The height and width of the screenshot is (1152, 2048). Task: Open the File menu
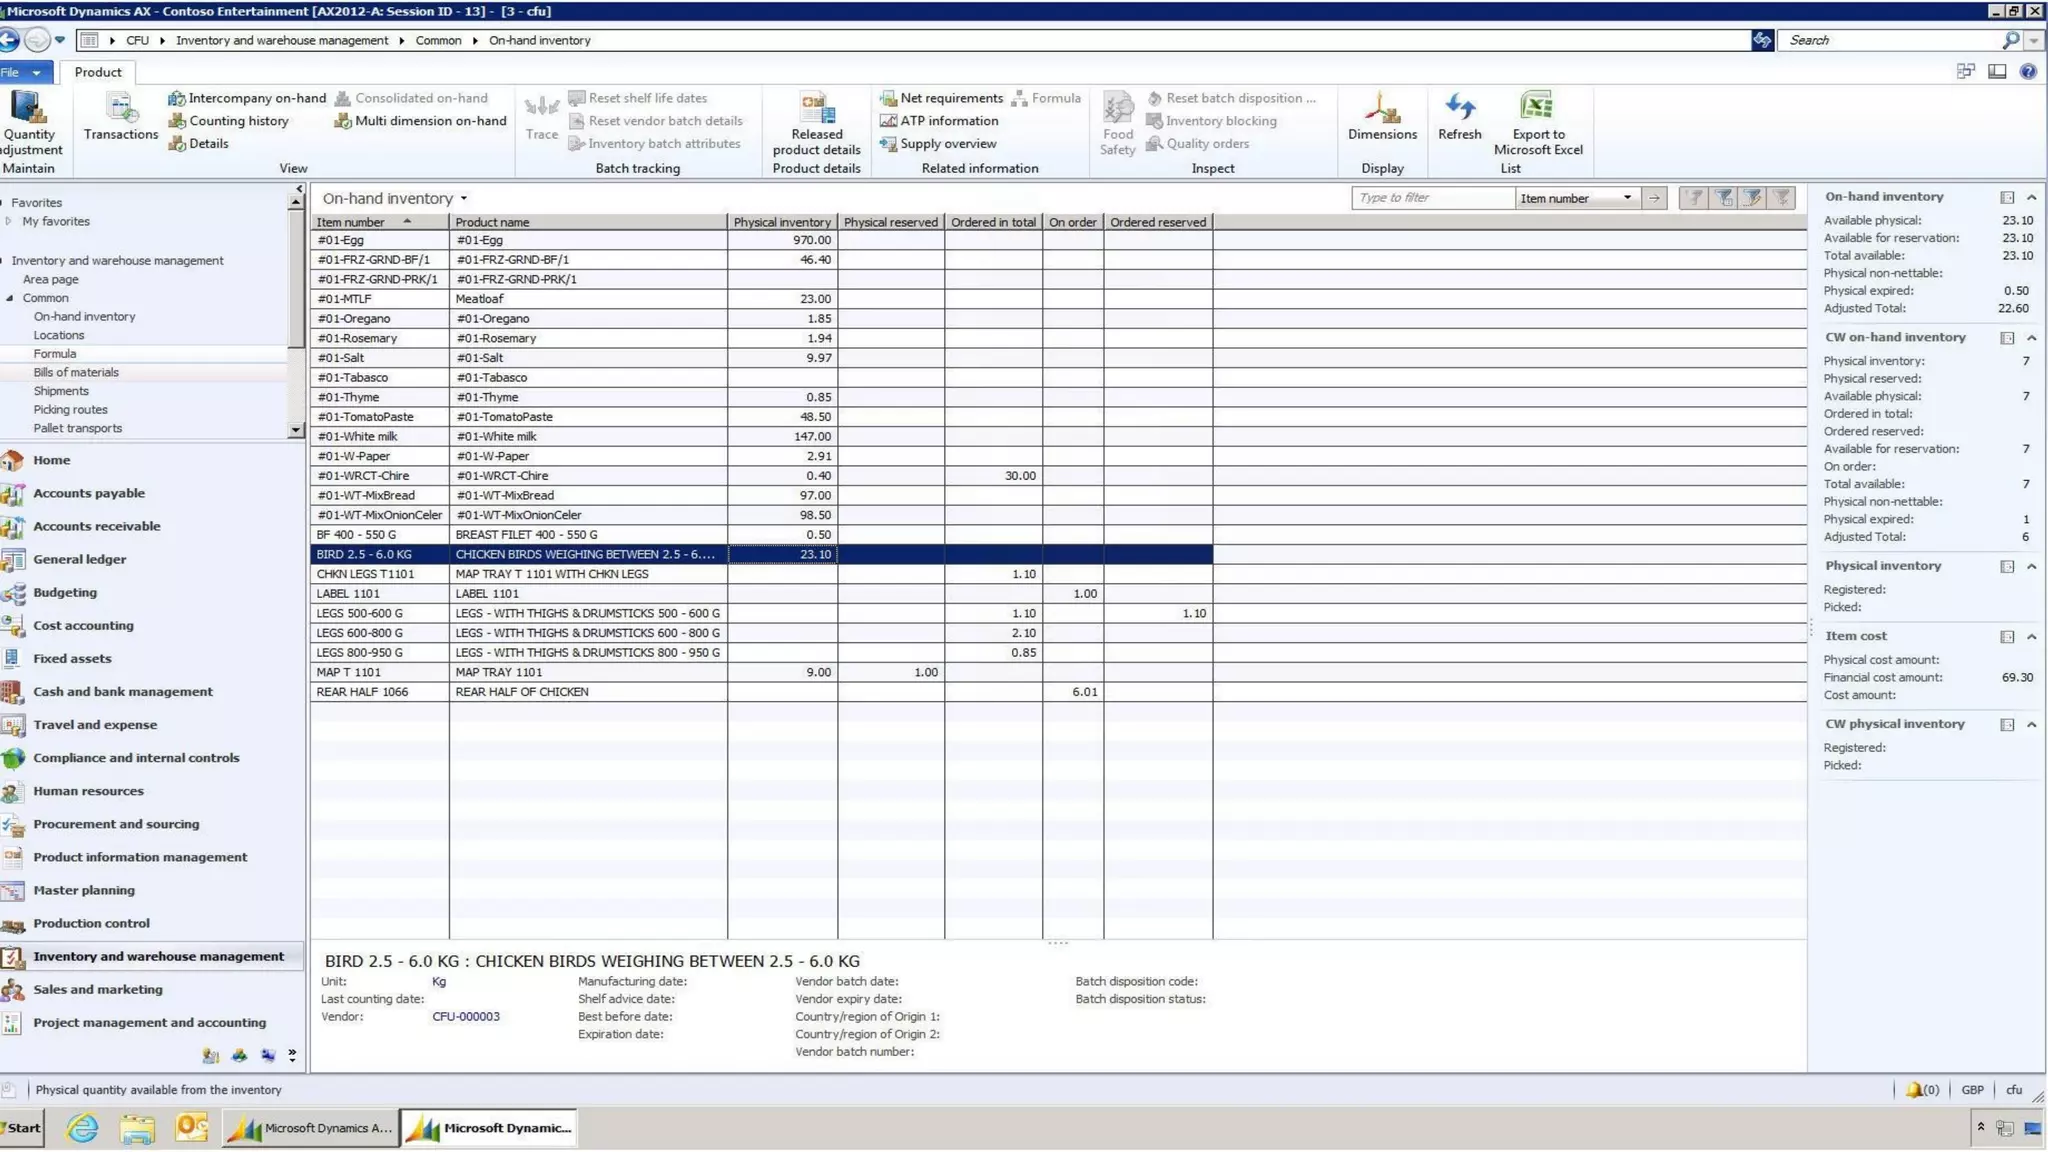coord(20,72)
